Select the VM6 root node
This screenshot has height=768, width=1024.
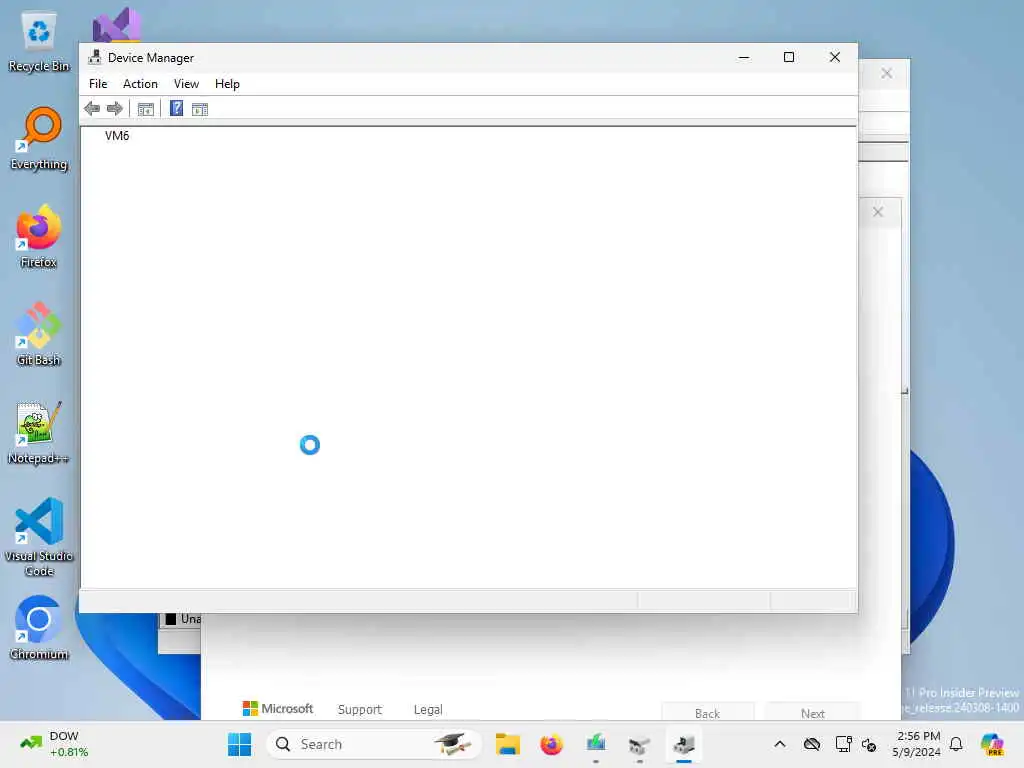[x=117, y=136]
